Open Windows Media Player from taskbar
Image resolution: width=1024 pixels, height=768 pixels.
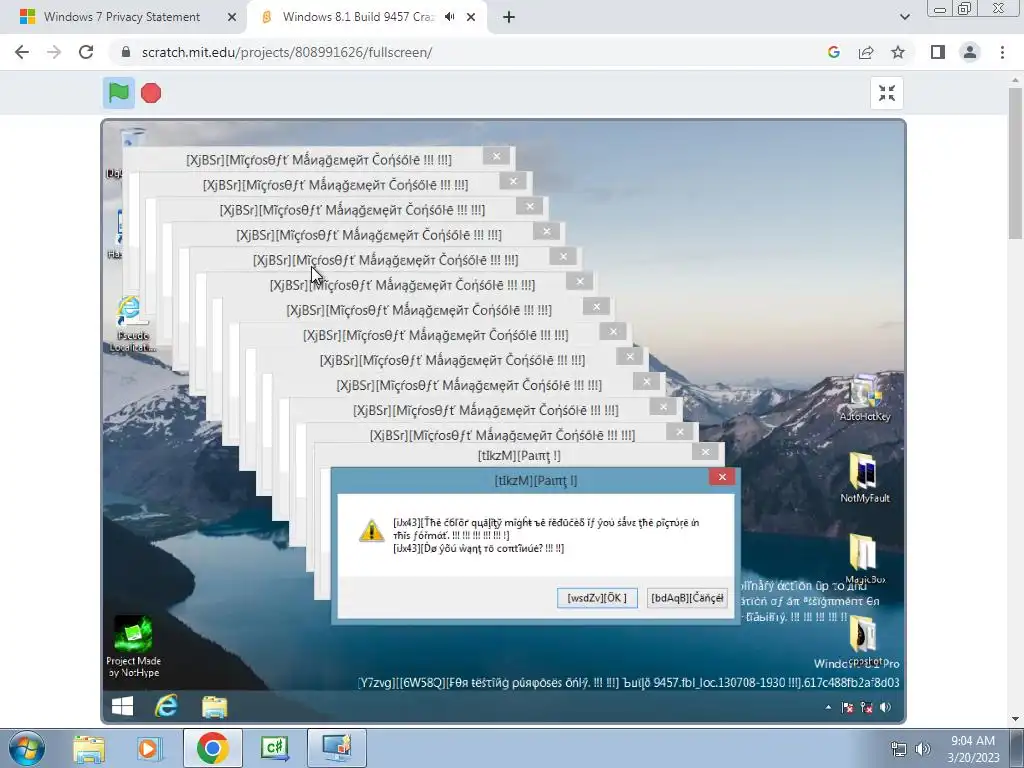click(148, 748)
